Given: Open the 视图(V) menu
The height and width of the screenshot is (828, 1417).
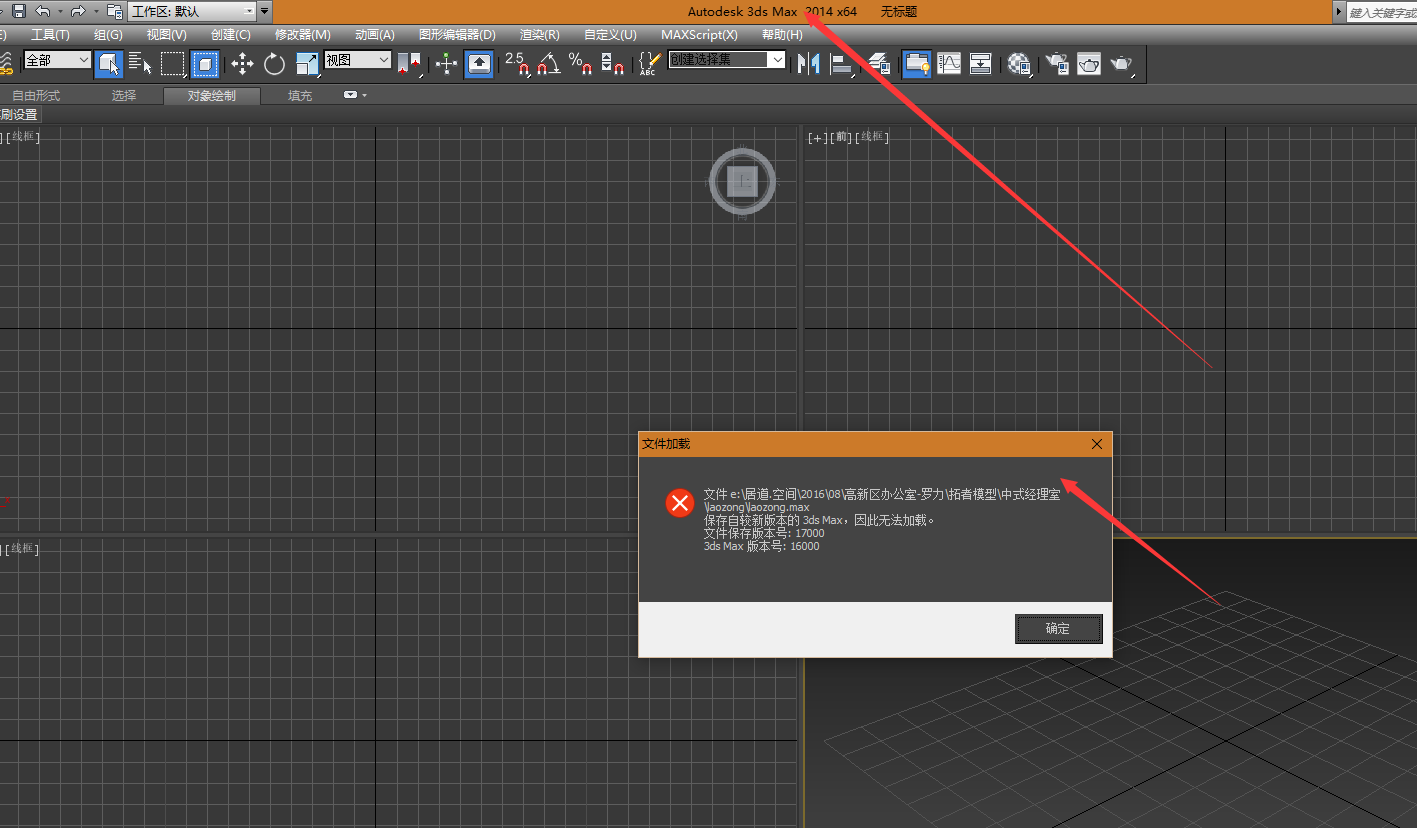Looking at the screenshot, I should (166, 34).
